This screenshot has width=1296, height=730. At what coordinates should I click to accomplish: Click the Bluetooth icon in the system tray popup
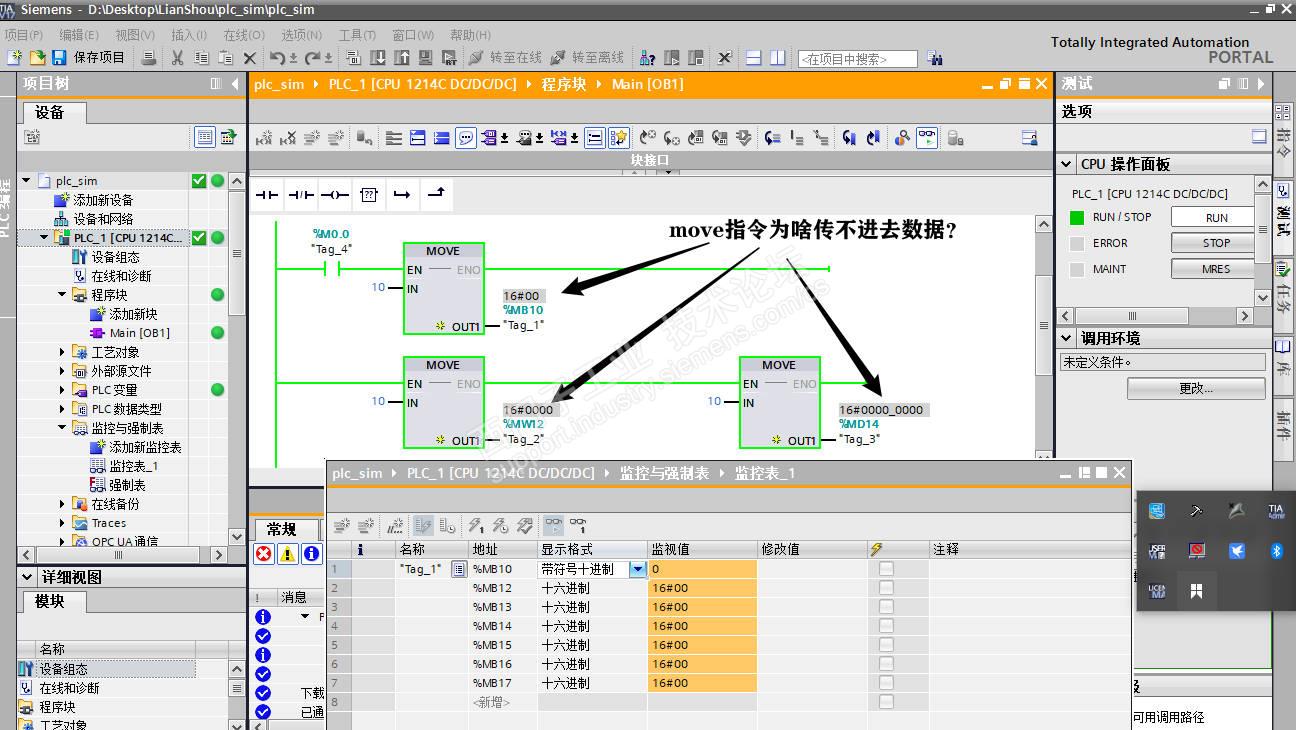1276,551
